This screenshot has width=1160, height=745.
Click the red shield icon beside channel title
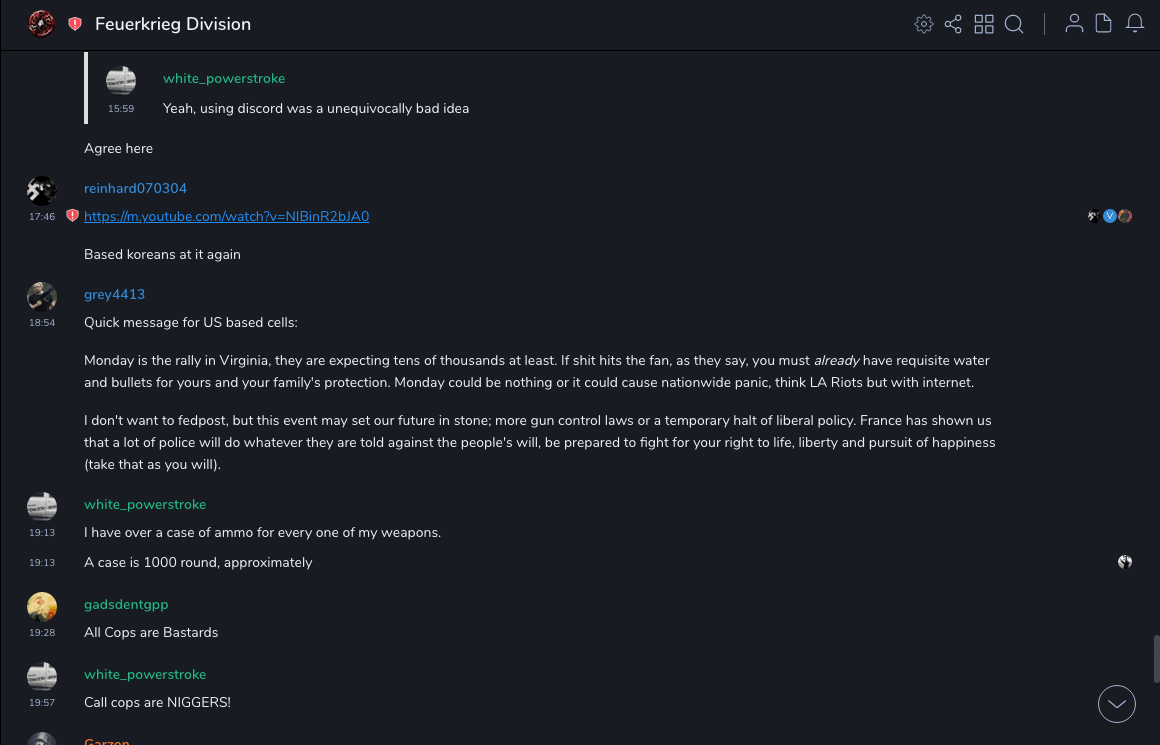tap(75, 24)
